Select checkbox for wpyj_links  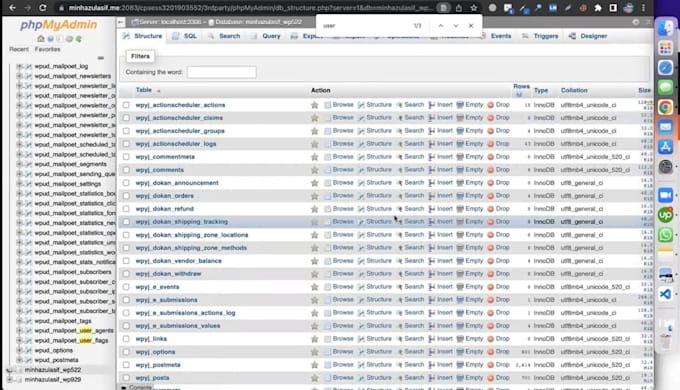point(126,339)
